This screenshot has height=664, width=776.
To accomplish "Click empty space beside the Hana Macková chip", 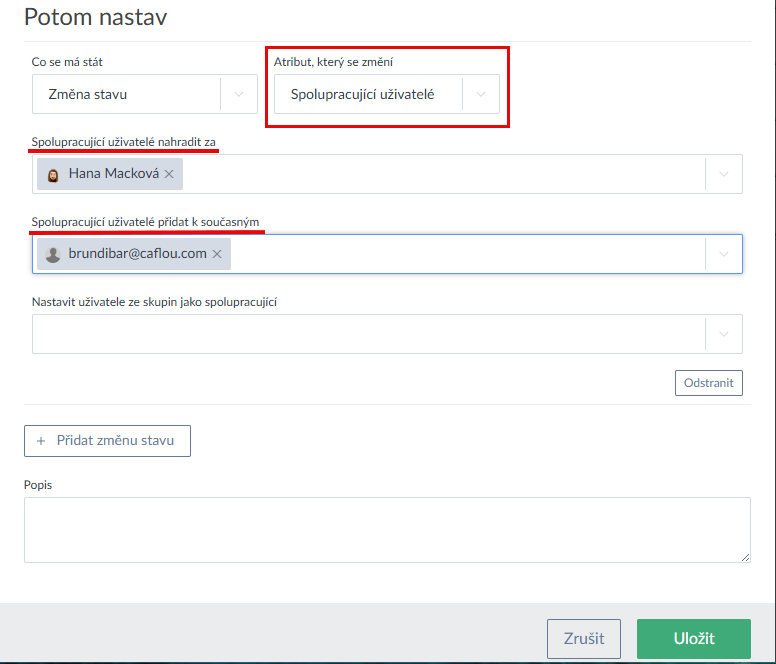I will [x=440, y=174].
